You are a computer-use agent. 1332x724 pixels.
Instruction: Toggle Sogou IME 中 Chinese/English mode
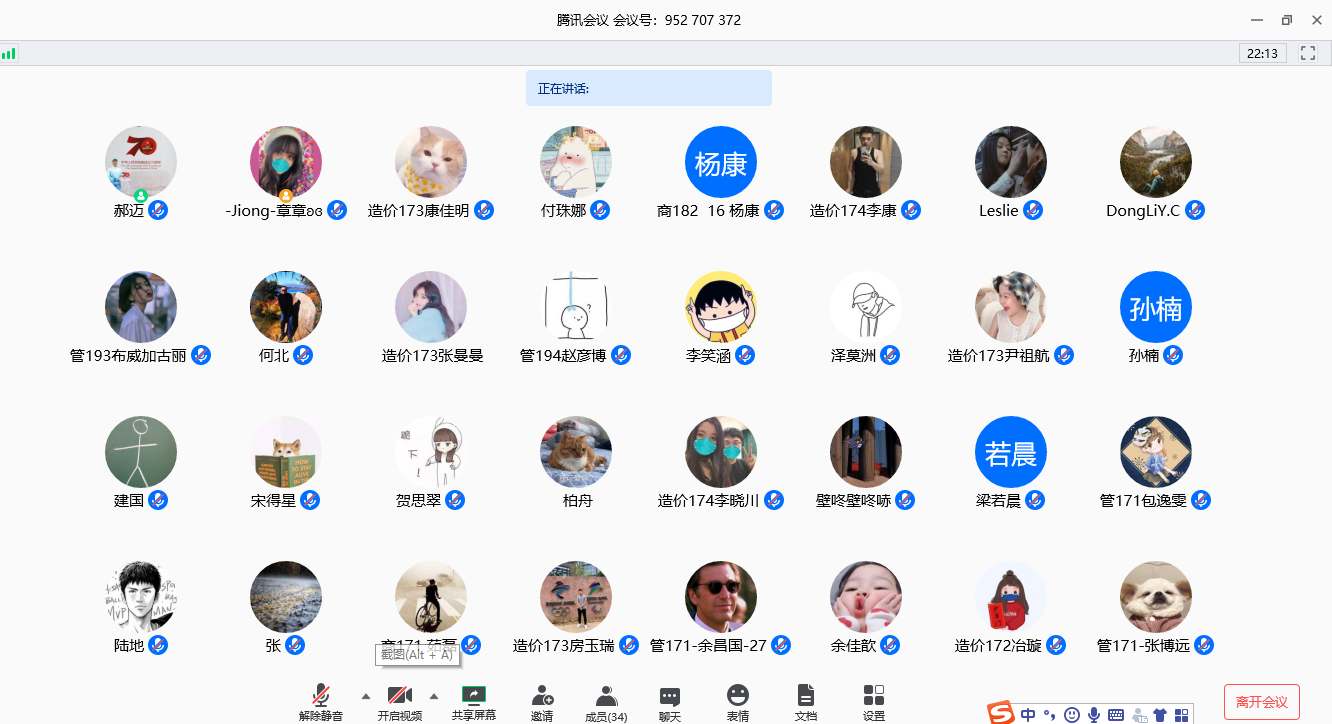[x=1029, y=714]
